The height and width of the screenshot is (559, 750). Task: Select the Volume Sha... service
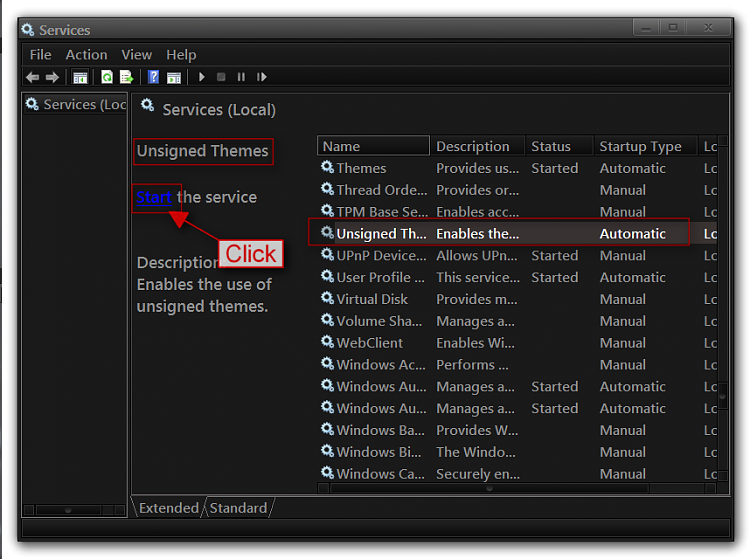tap(379, 321)
